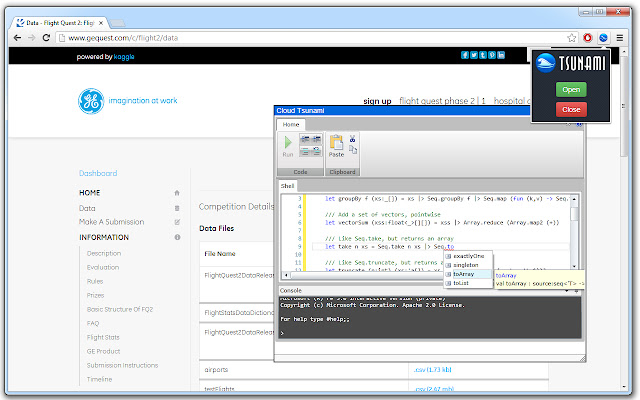Image resolution: width=640 pixels, height=400 pixels.
Task: Click the browser forward arrow
Action: point(31,38)
